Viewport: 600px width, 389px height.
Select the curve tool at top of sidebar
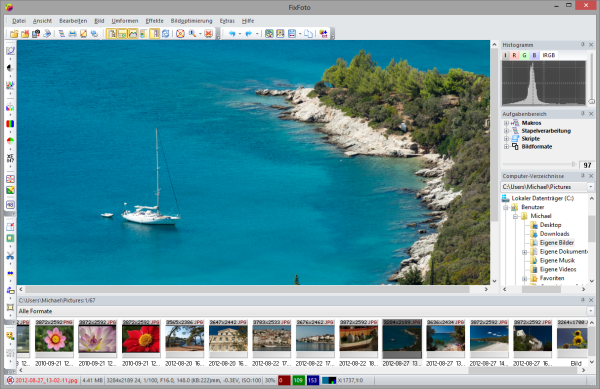tap(10, 50)
